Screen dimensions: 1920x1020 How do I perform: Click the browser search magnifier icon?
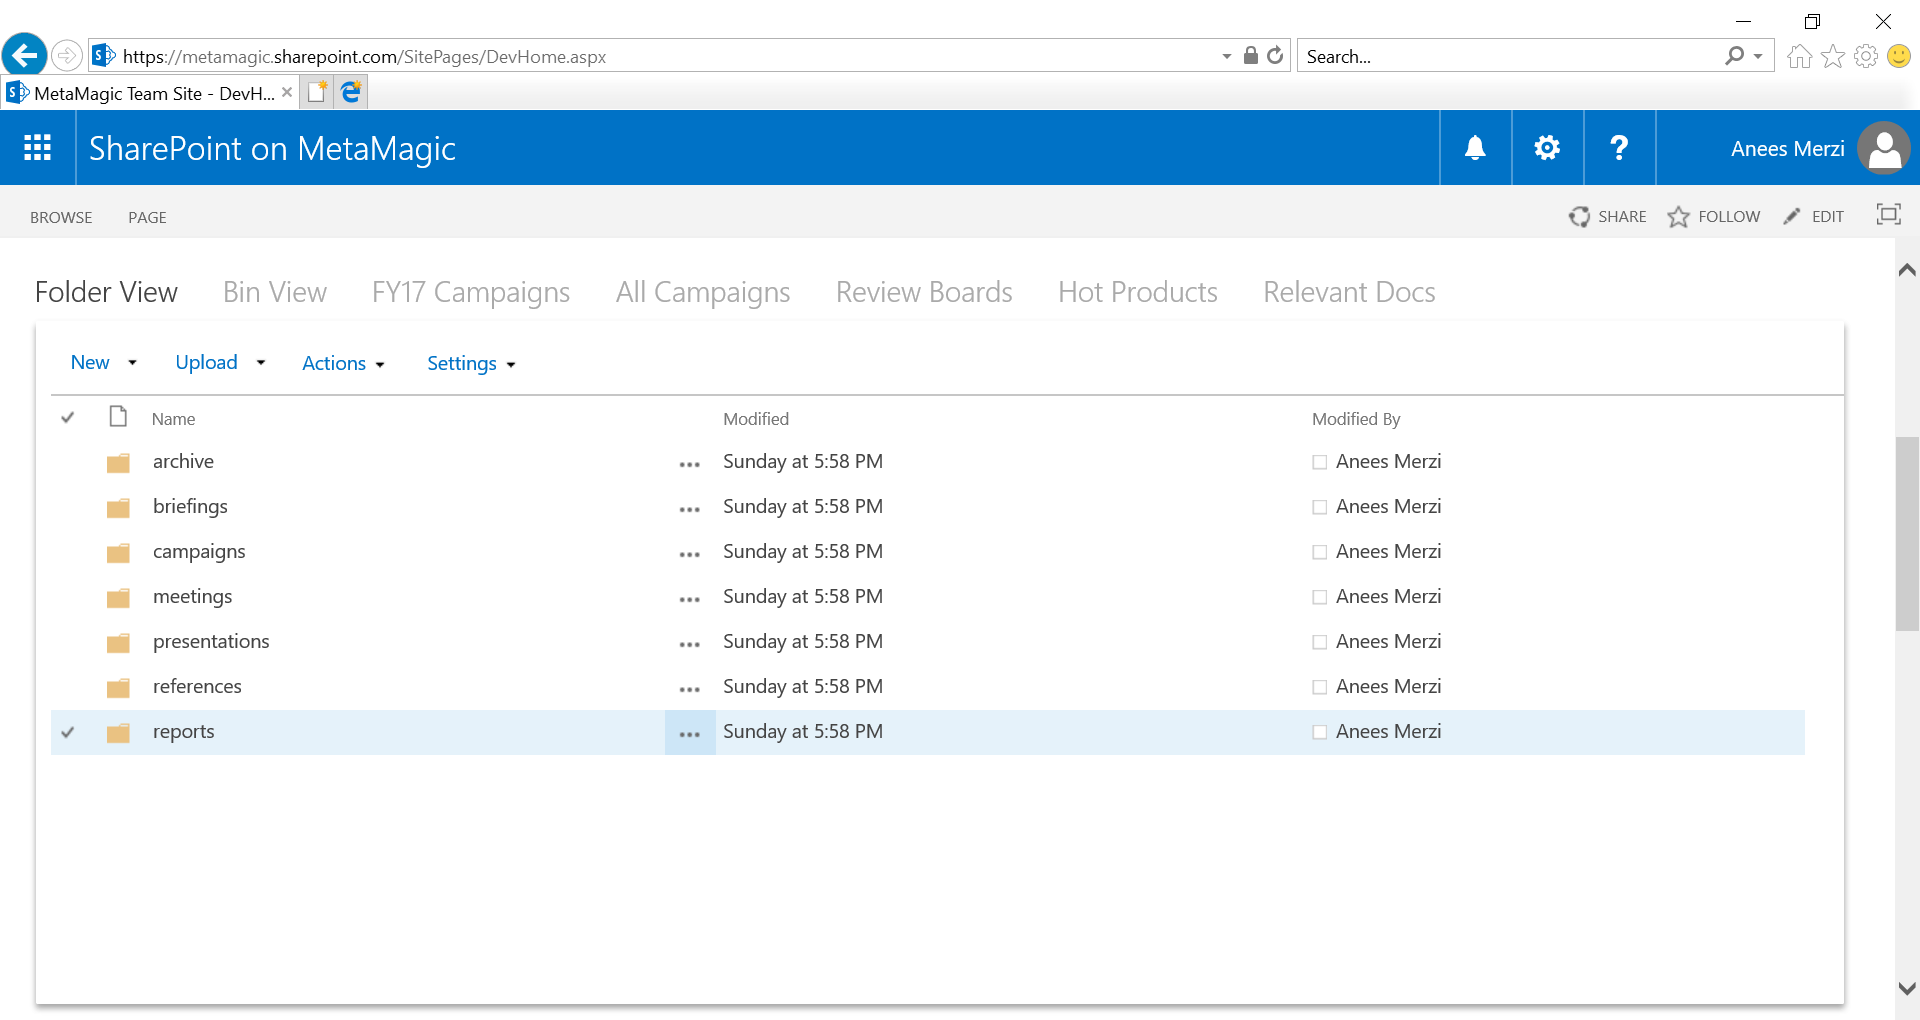click(1734, 56)
